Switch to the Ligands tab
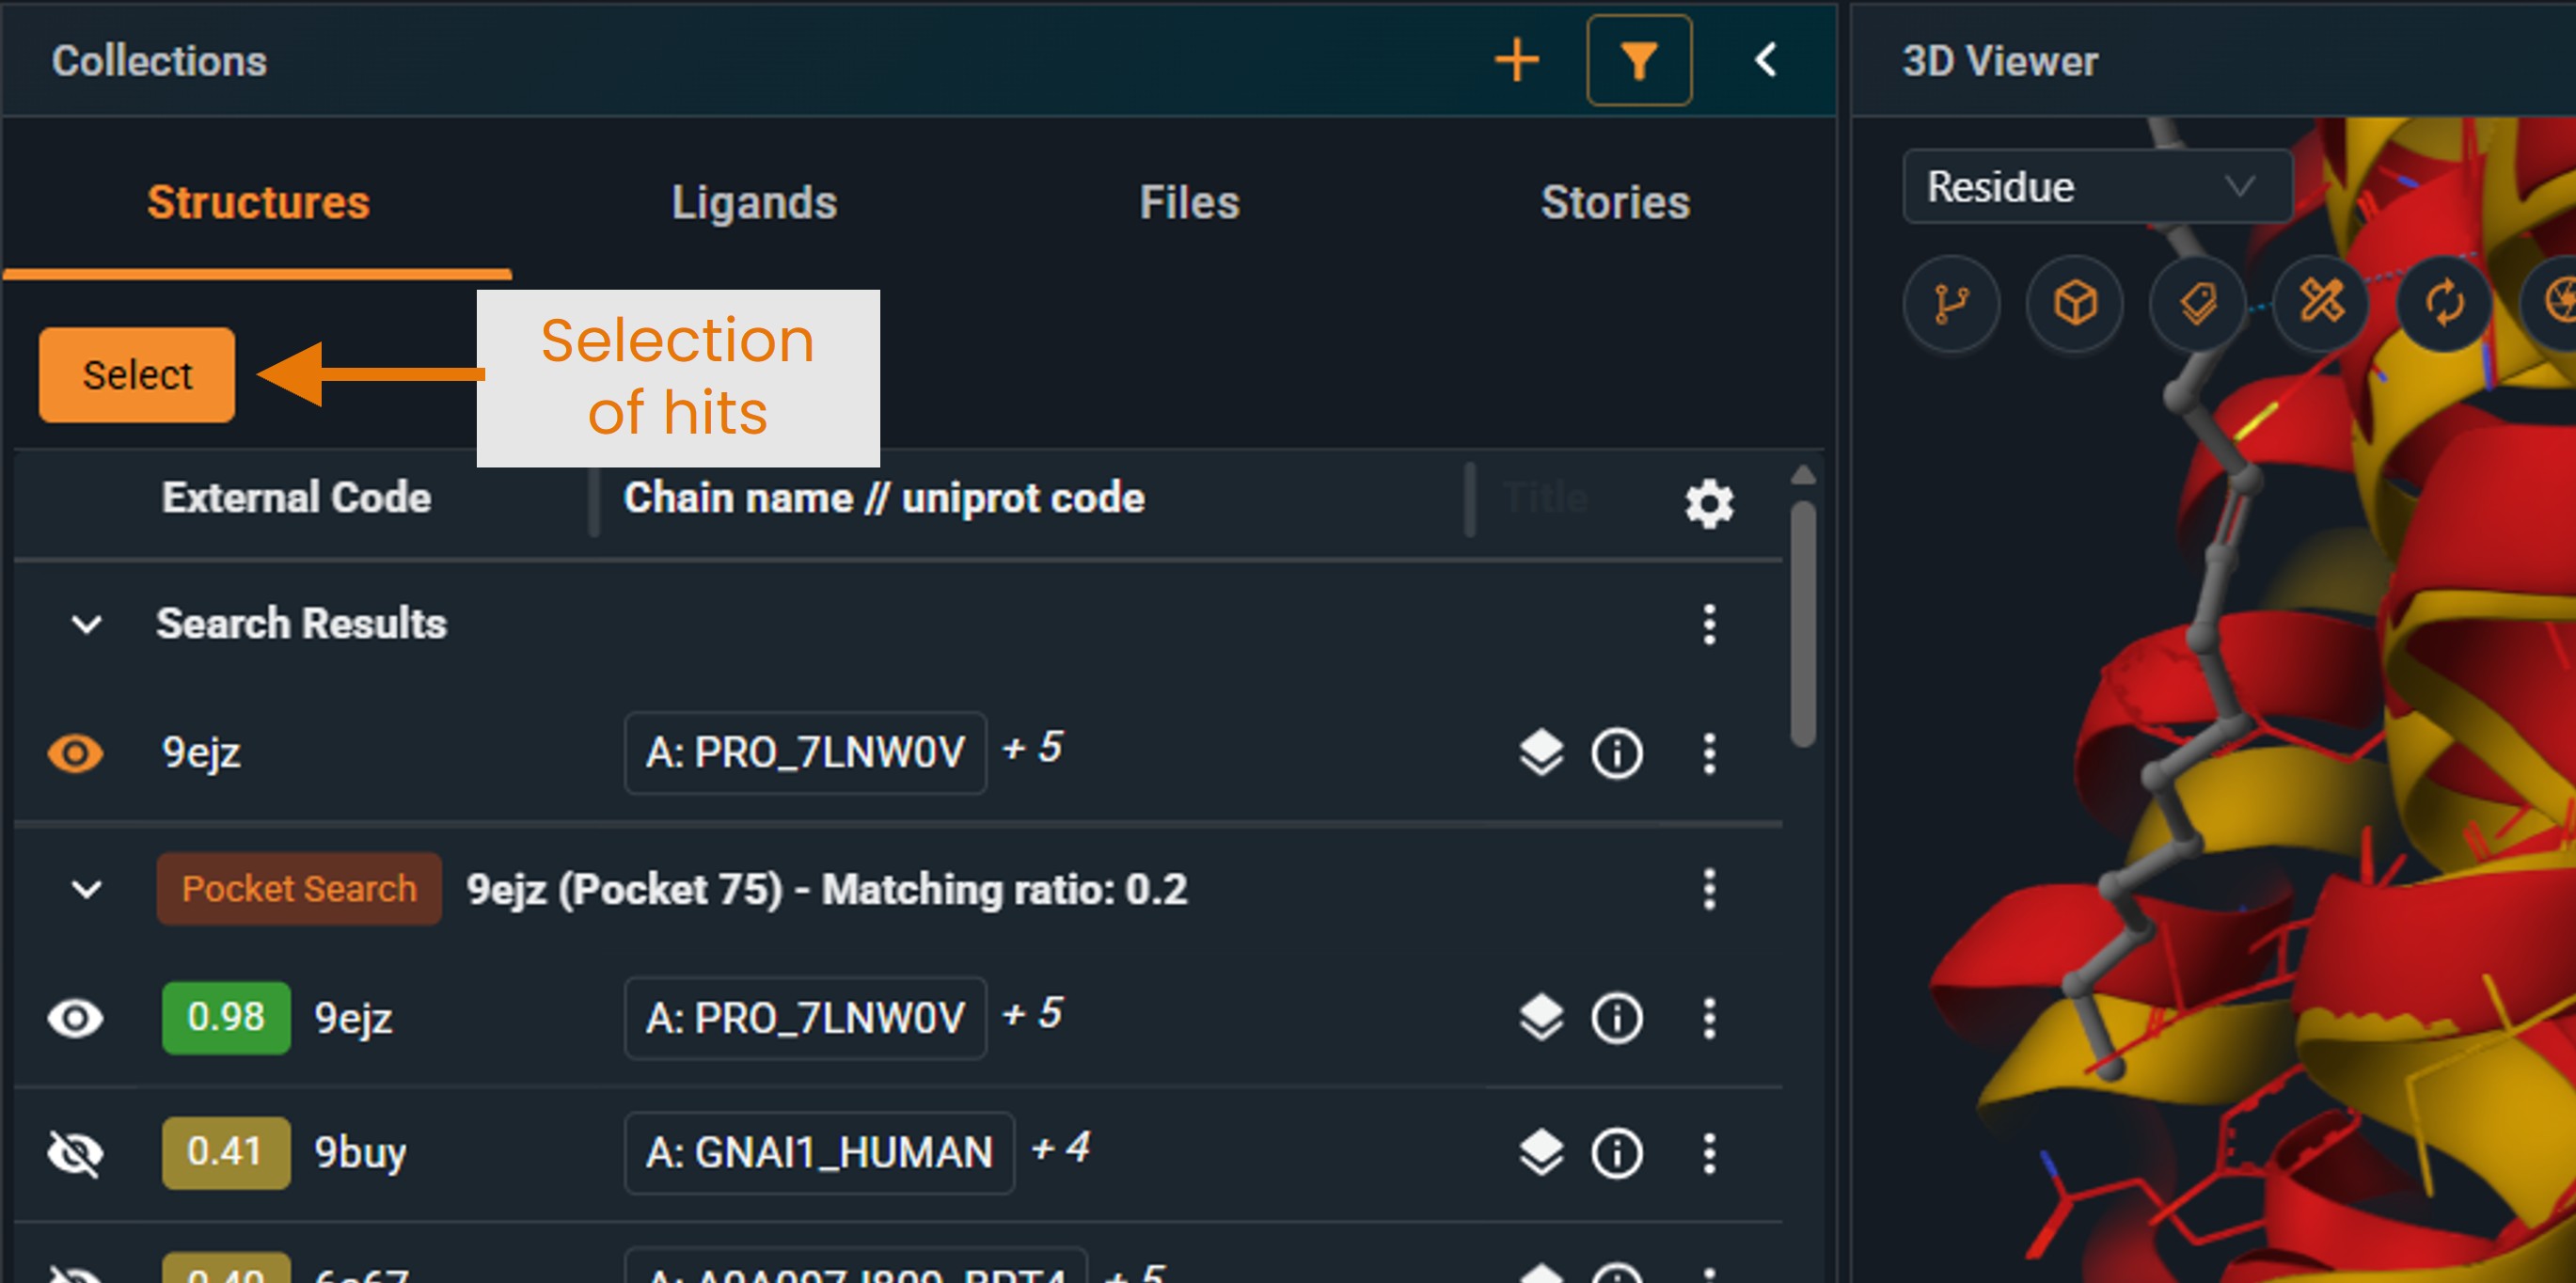 click(x=754, y=202)
